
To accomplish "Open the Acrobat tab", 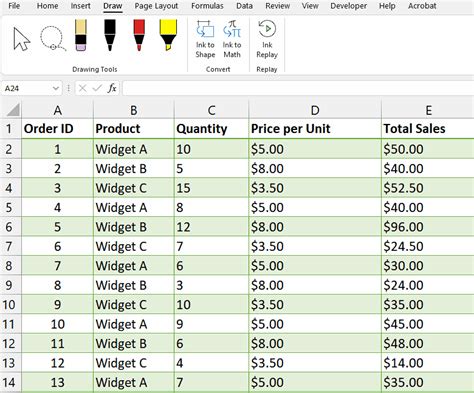I will [422, 6].
